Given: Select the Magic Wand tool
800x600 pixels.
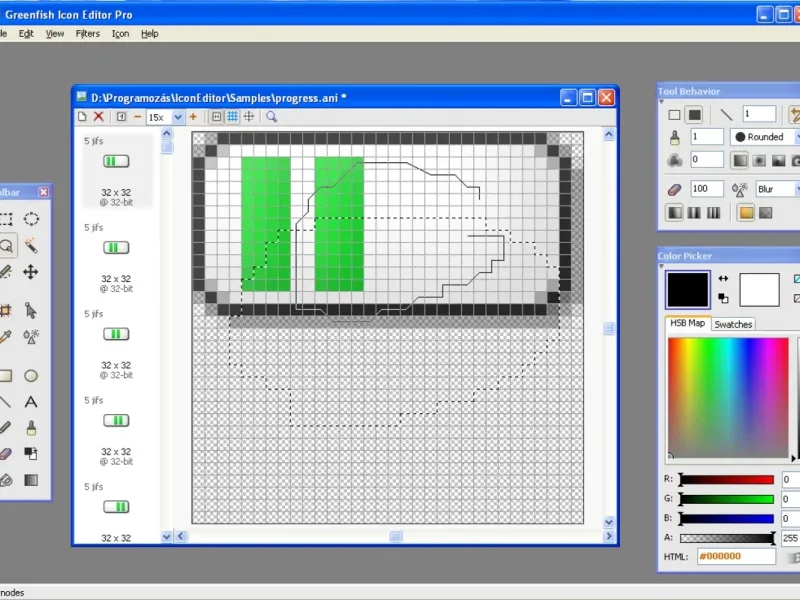Looking at the screenshot, I should (31, 246).
